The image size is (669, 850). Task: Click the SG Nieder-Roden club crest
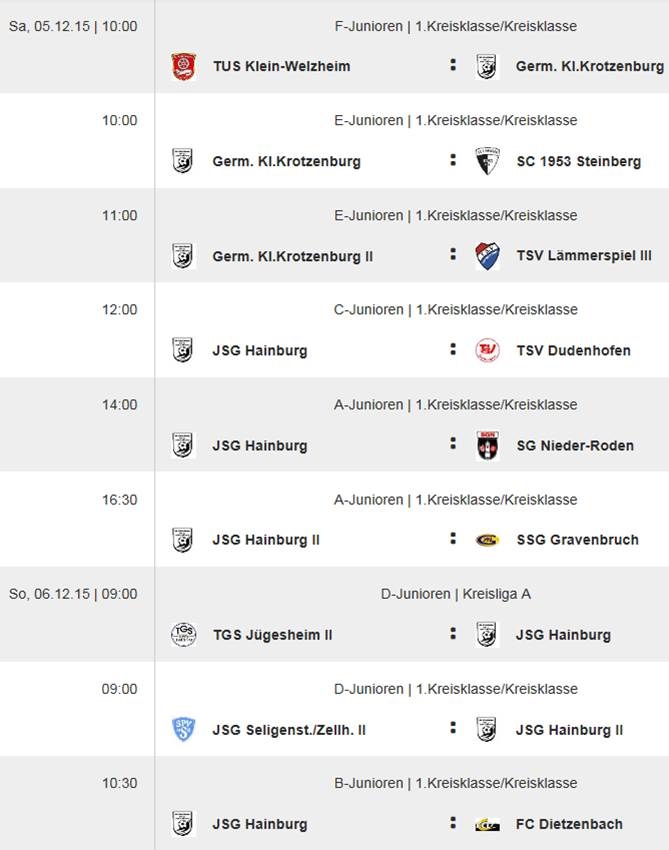[x=487, y=446]
